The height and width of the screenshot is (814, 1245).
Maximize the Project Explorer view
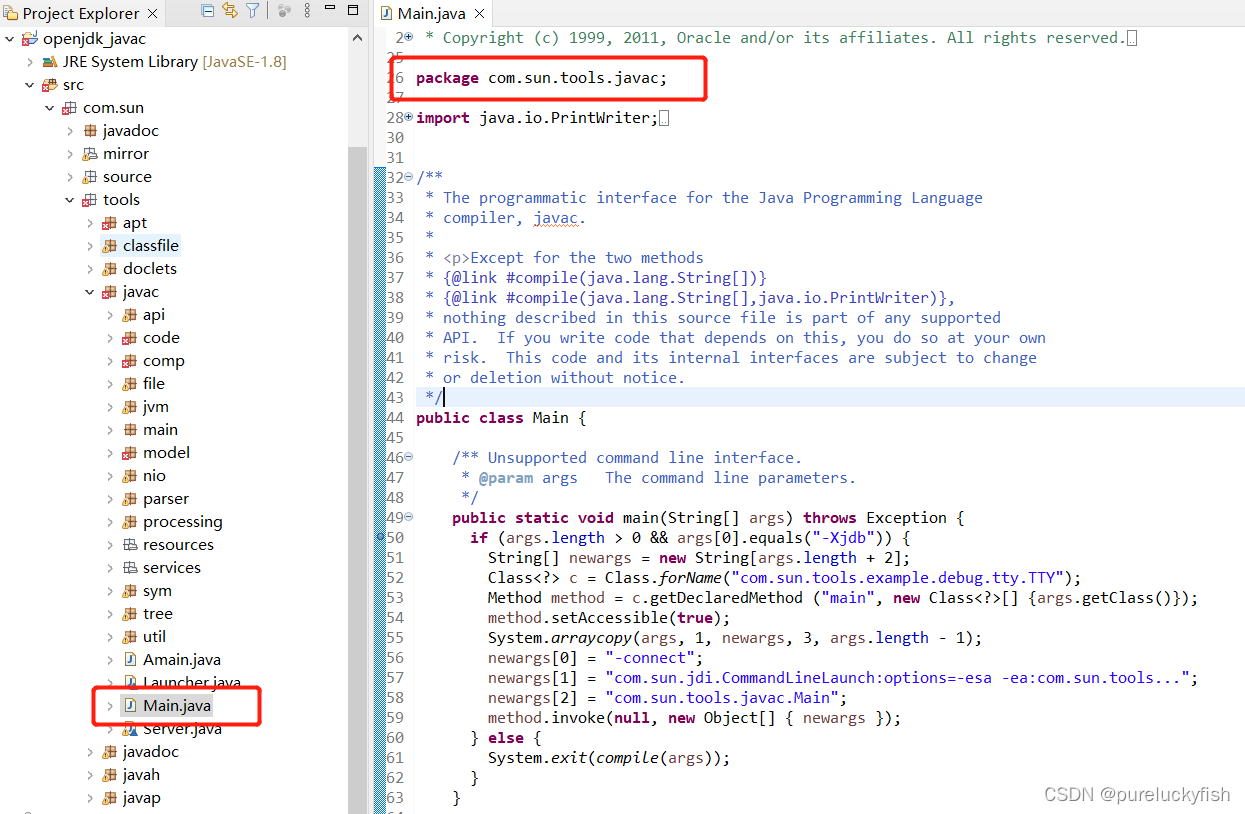pos(353,10)
